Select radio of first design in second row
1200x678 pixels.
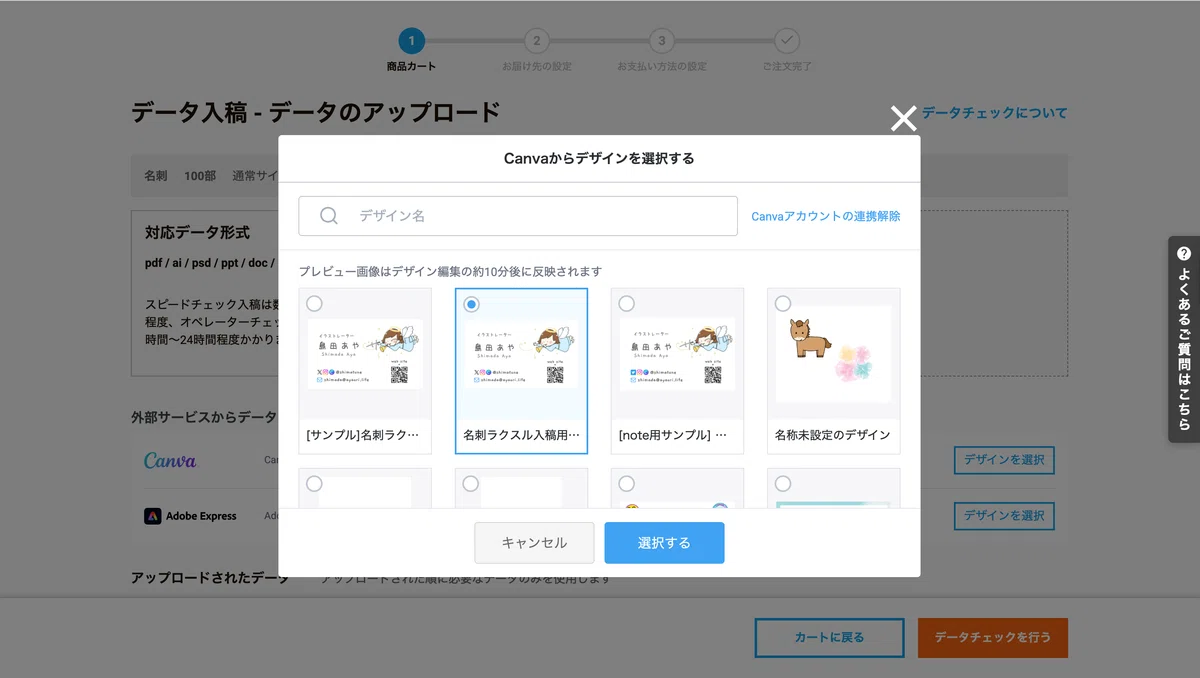(x=314, y=484)
